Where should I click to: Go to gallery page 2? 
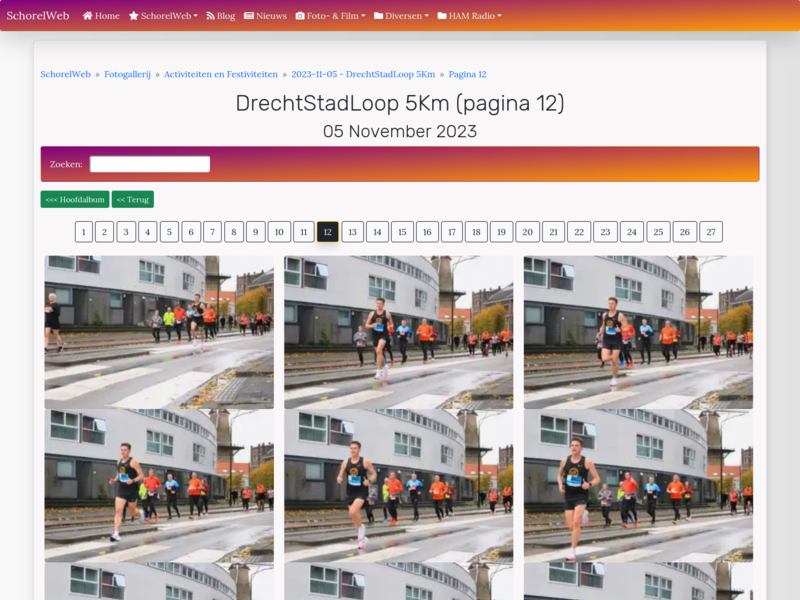pos(104,232)
